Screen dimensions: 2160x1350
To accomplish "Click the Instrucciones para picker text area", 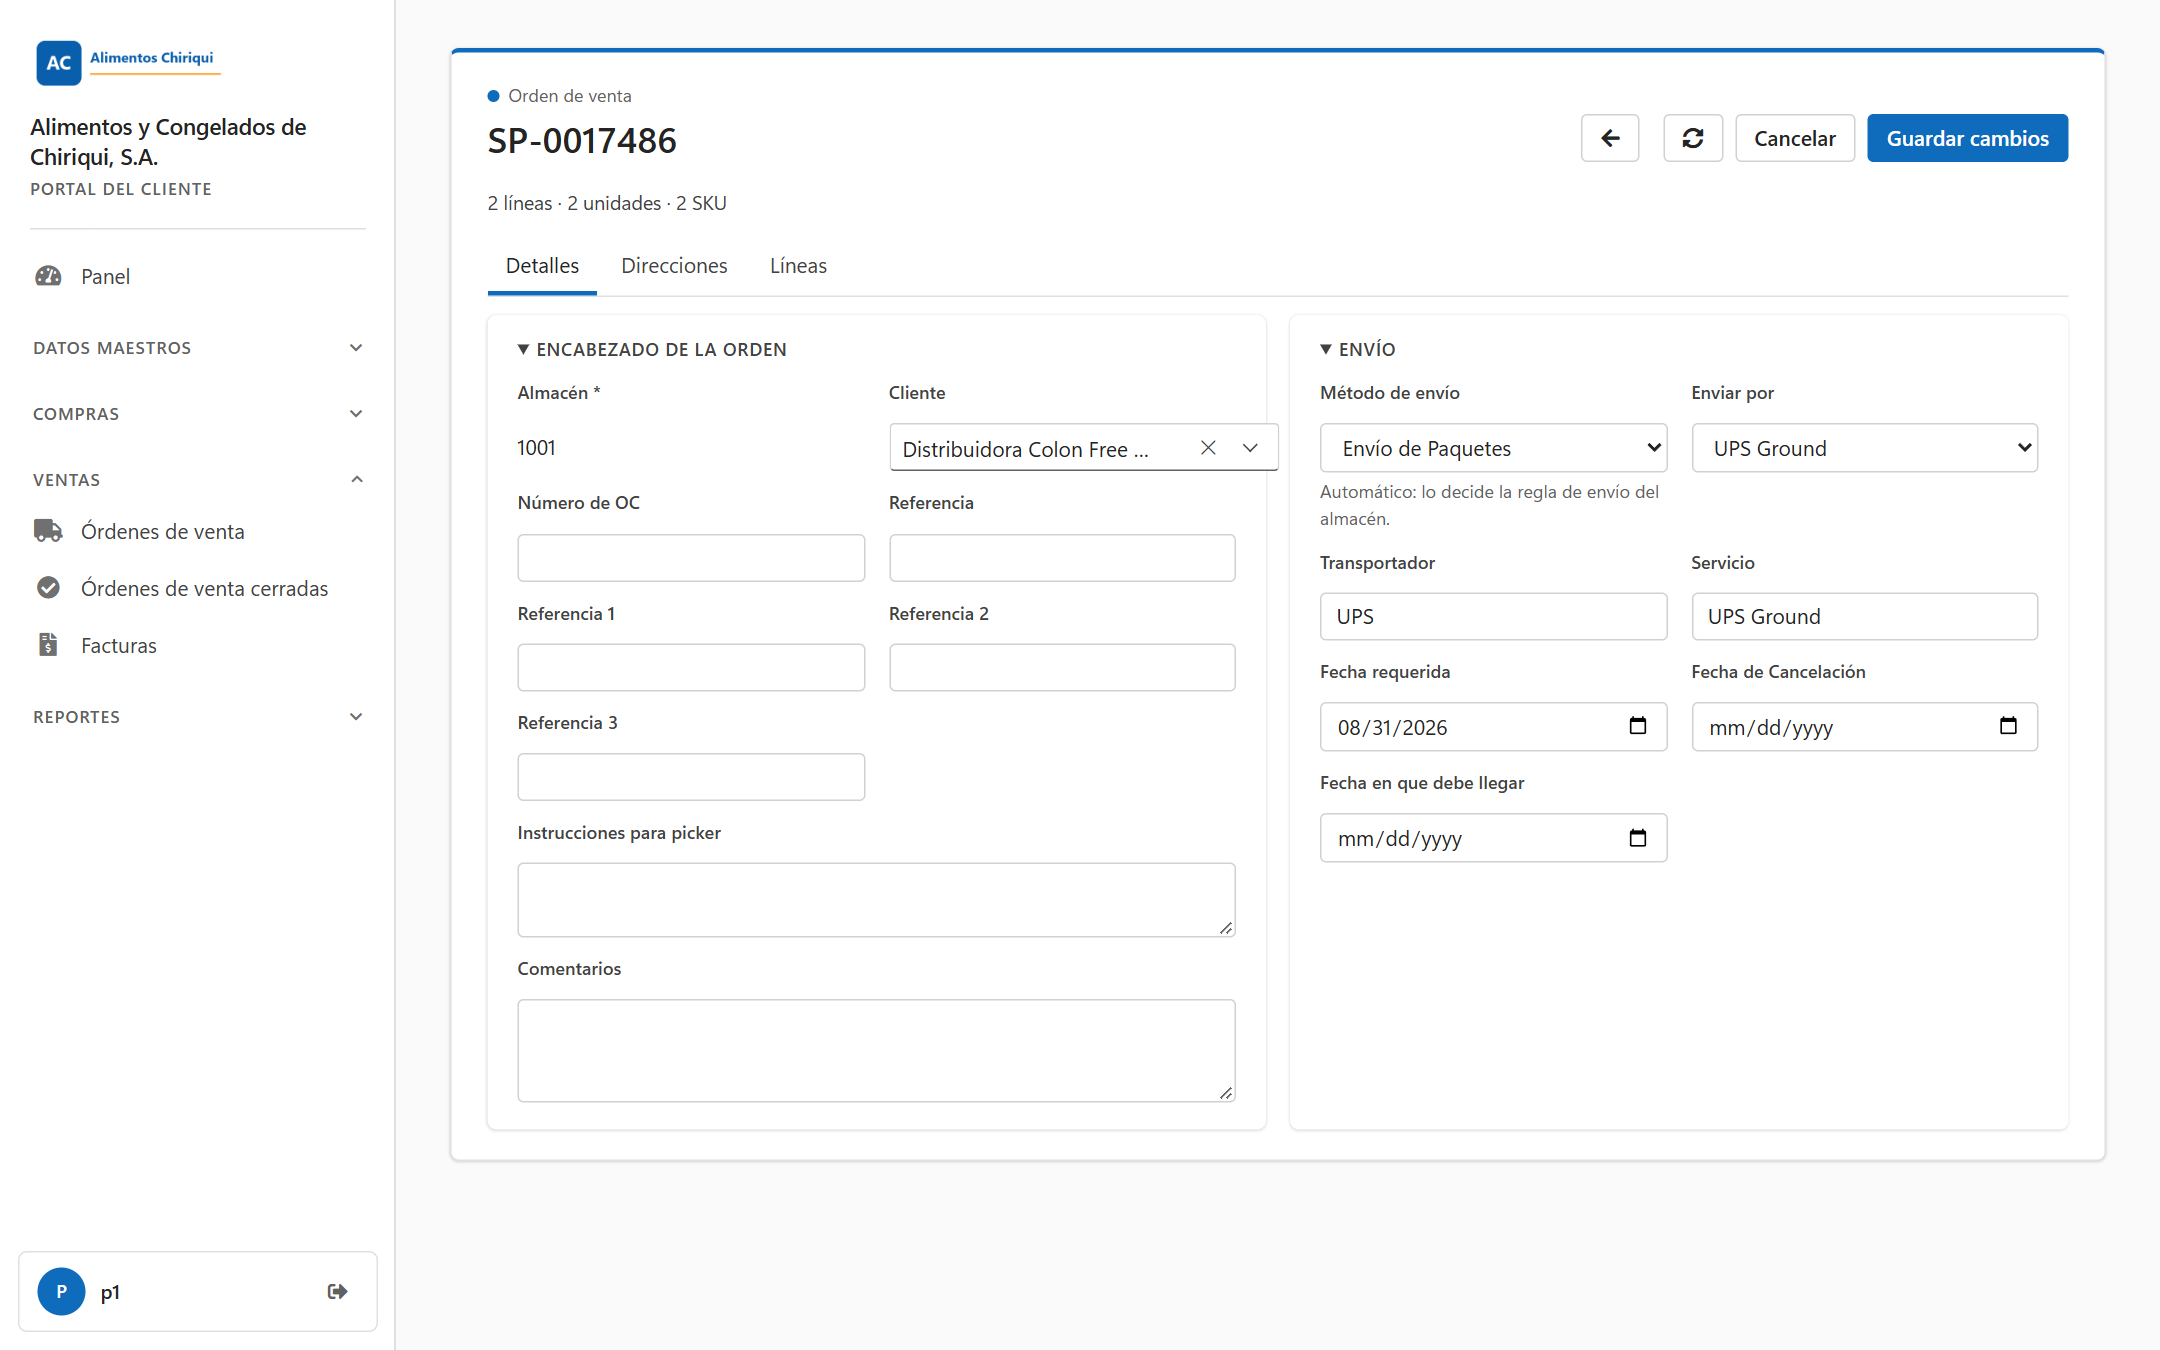I will click(x=876, y=900).
